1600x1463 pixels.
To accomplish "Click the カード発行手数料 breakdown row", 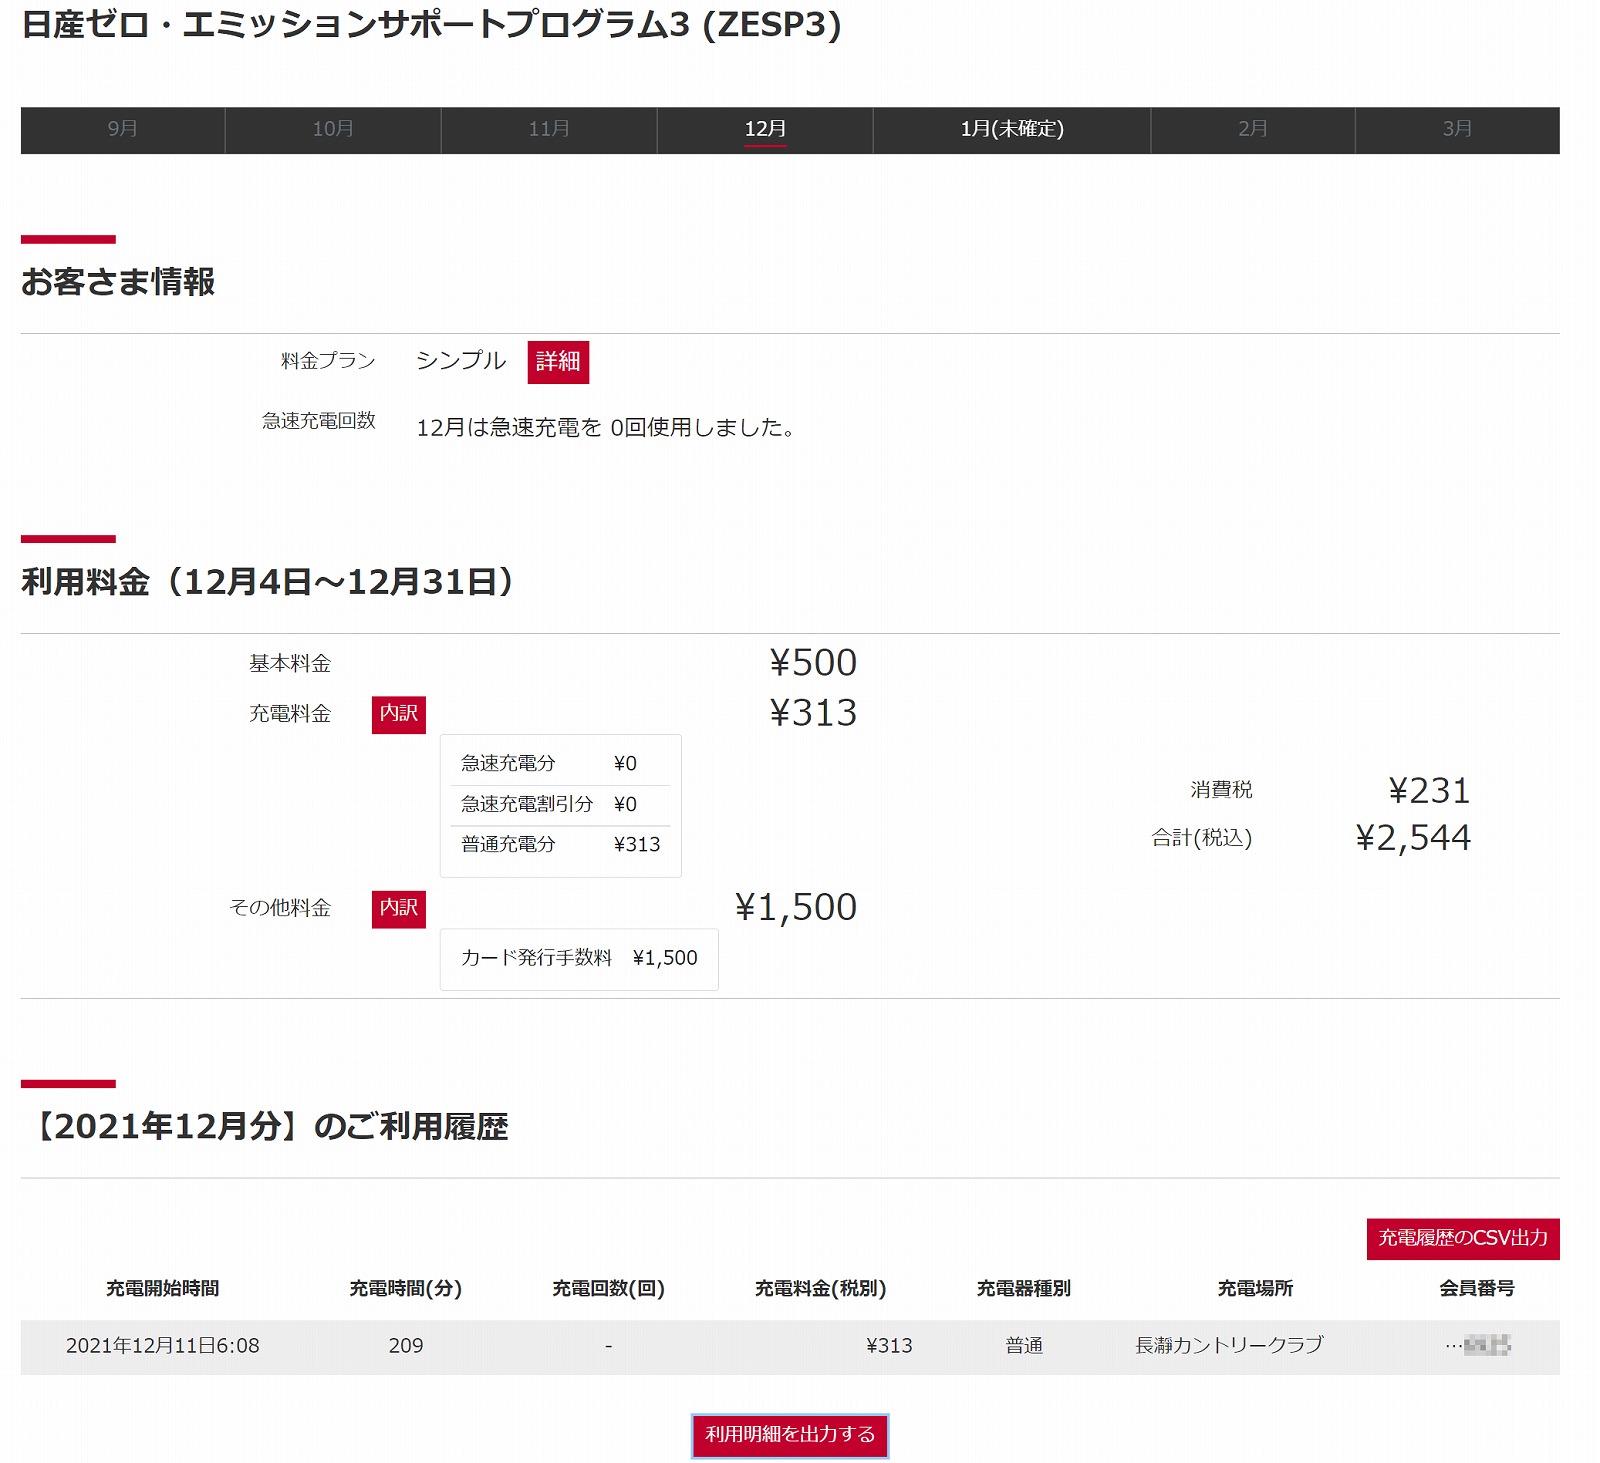I will coord(578,958).
